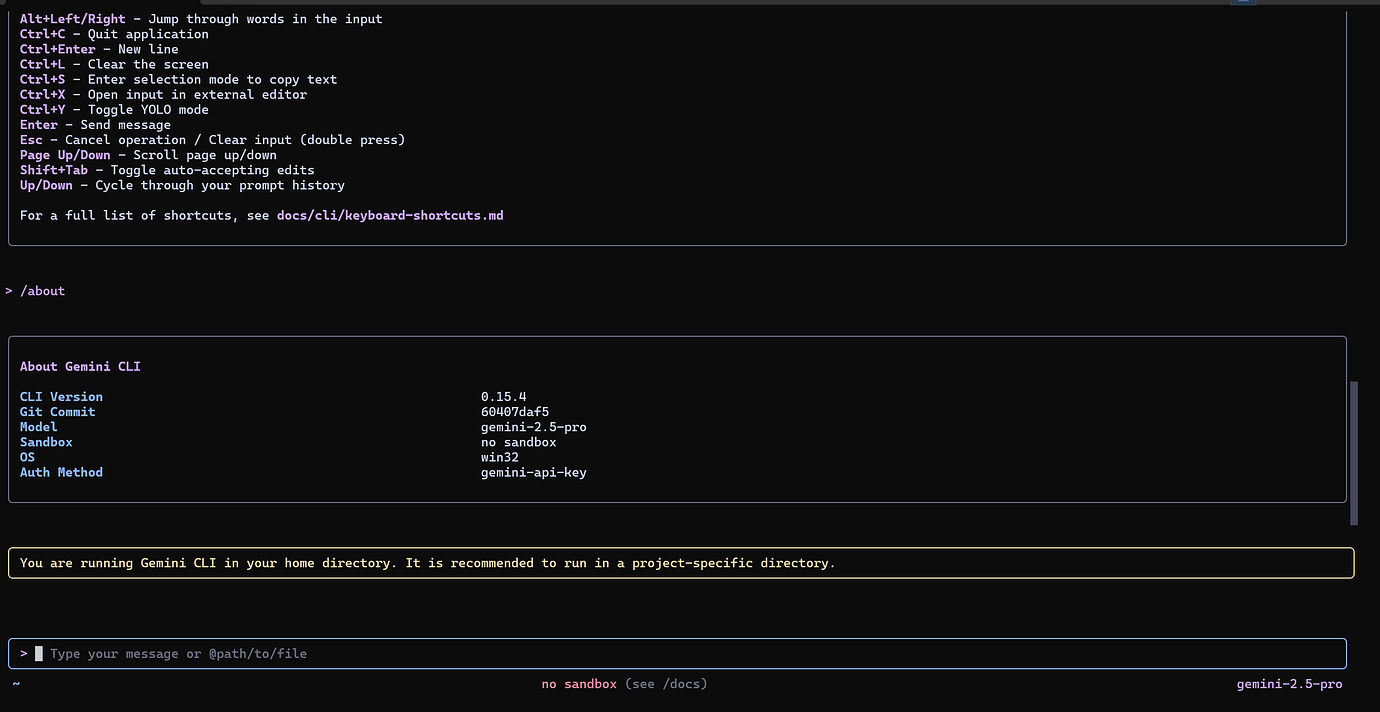
Task: Click the "Ctrl+Y" Toggle YOLO mode line
Action: tap(114, 110)
